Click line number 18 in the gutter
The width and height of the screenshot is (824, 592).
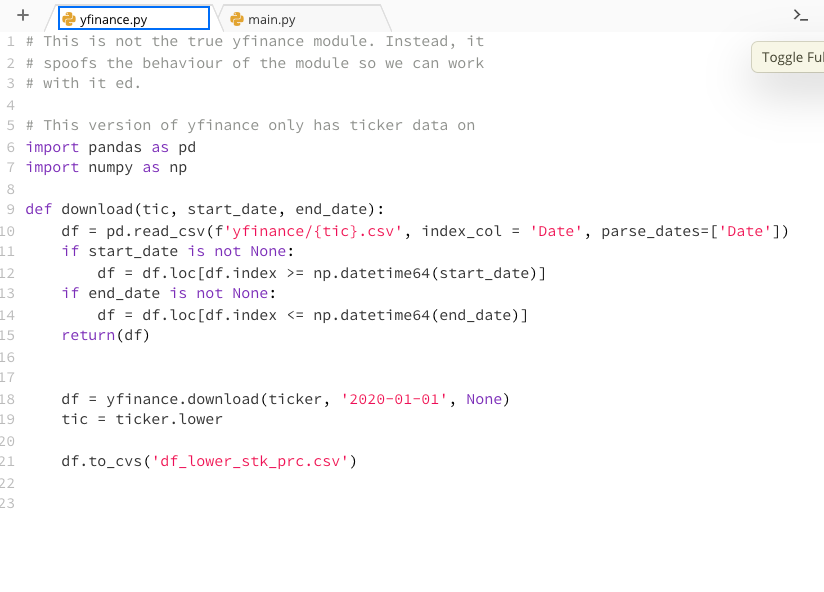pyautogui.click(x=9, y=399)
